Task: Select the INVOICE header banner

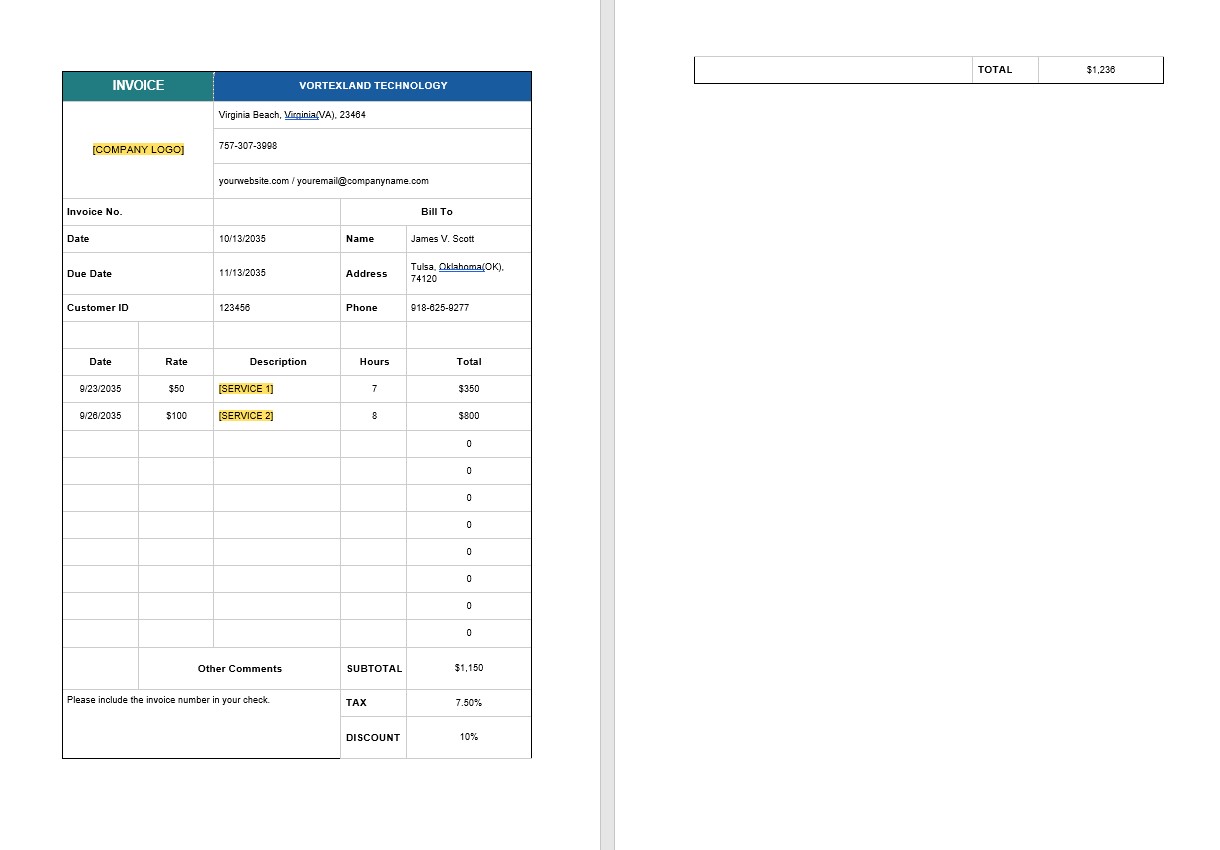Action: tap(137, 86)
